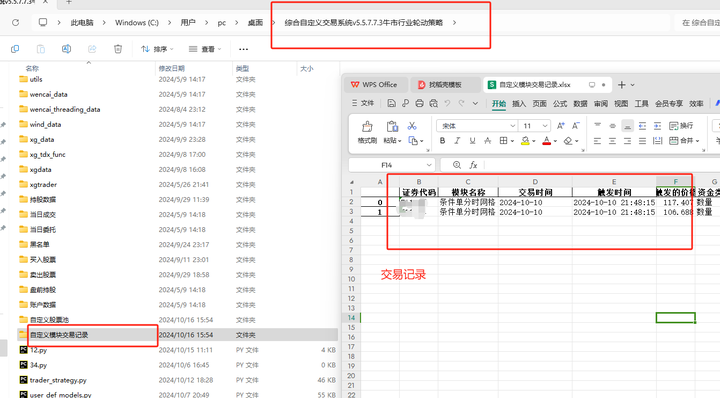Toggle Italic formatting in WPS
The image size is (720, 398).
pos(457,140)
